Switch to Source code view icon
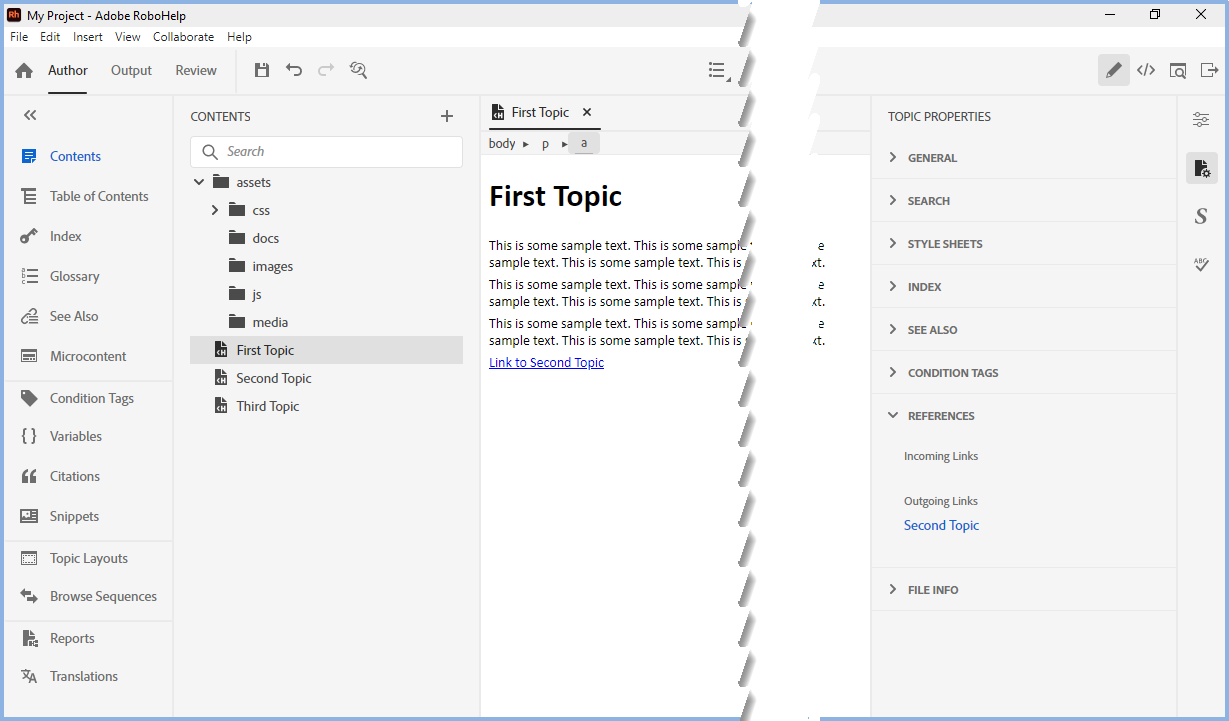Viewport: 1229px width, 721px height. click(x=1146, y=70)
